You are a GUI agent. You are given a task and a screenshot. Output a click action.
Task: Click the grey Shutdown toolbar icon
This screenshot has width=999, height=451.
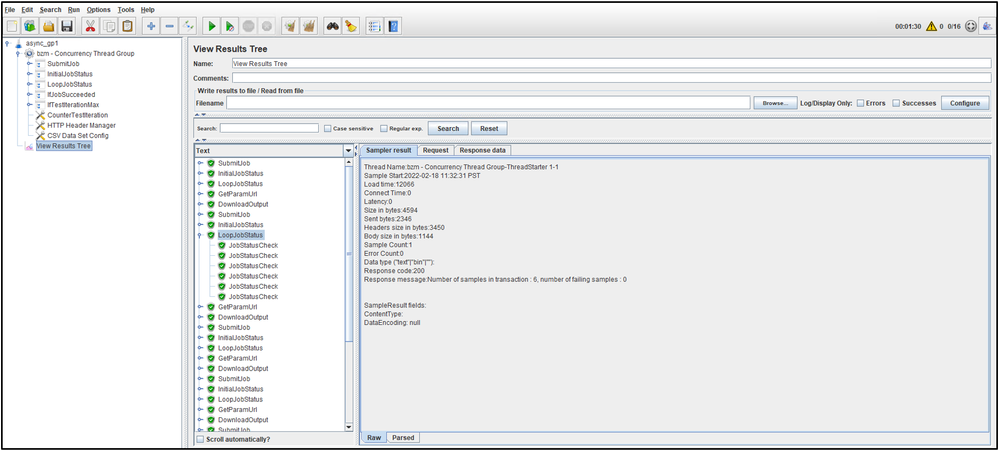click(267, 26)
